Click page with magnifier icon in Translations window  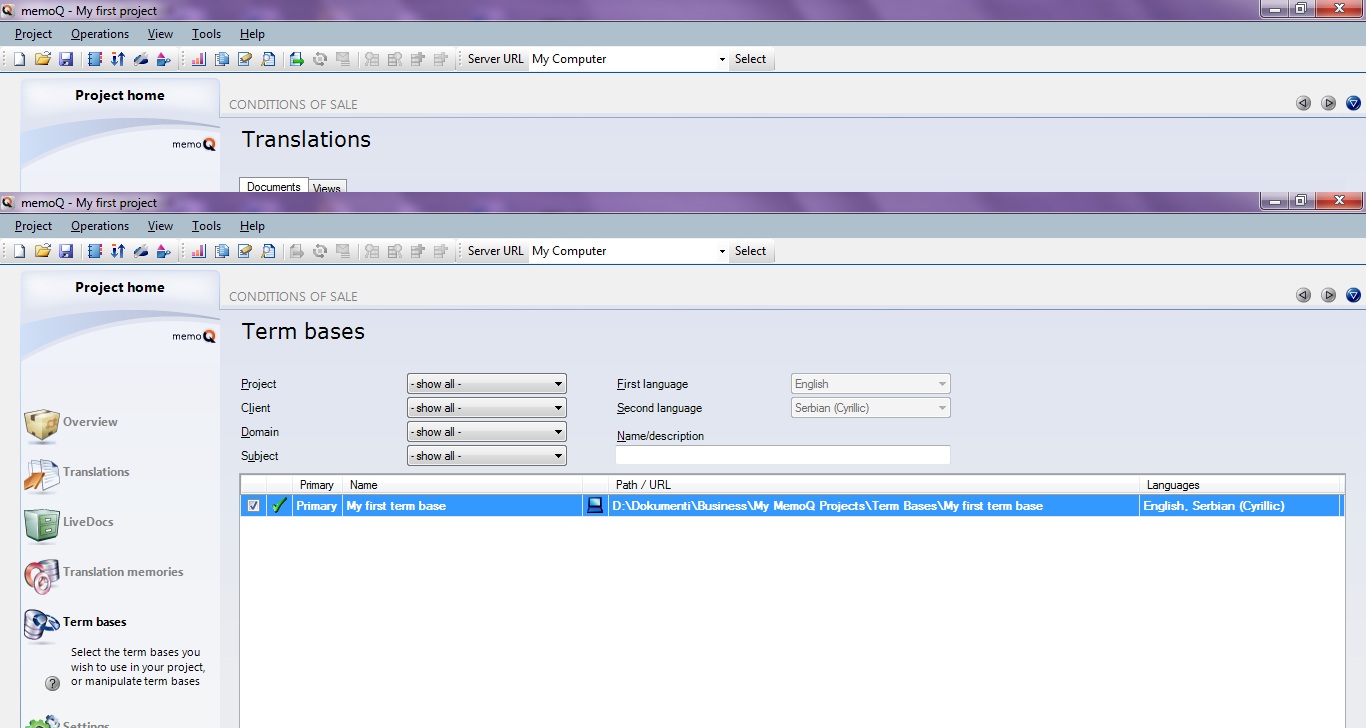tap(268, 59)
